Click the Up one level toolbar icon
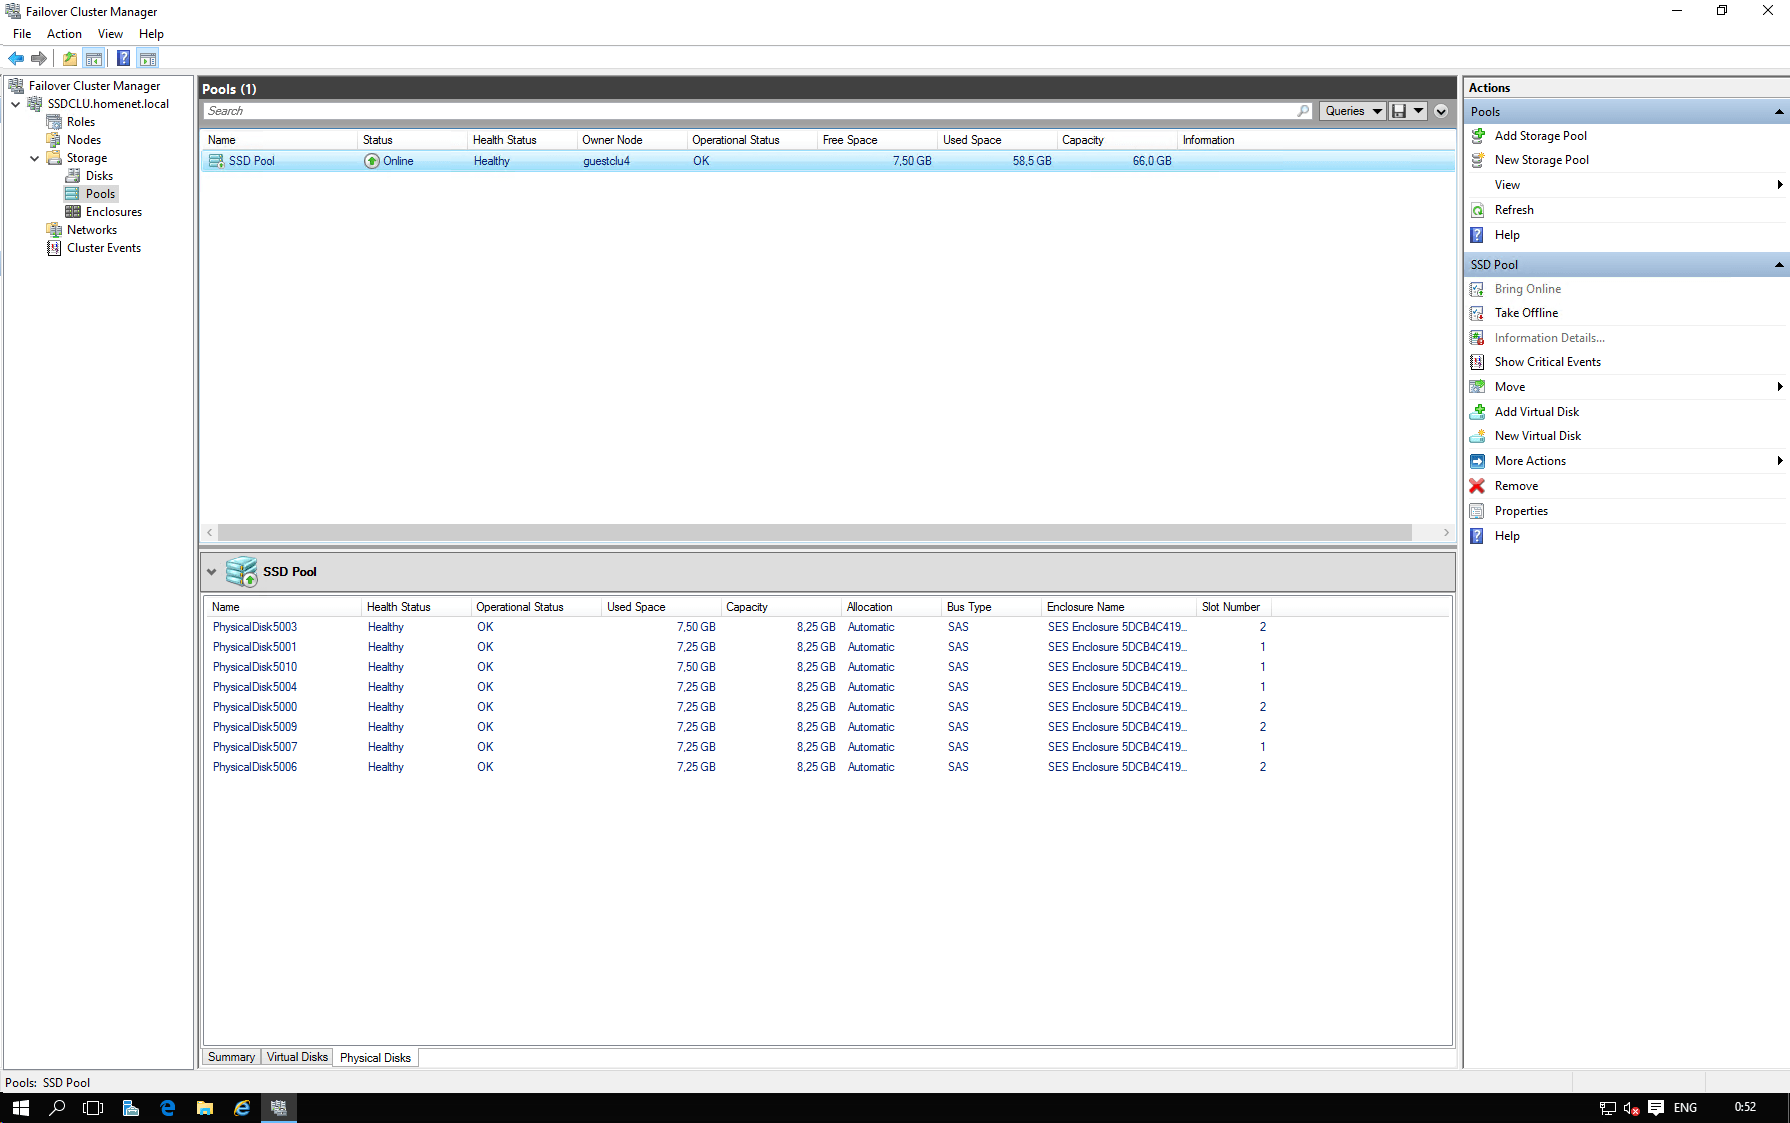The image size is (1790, 1123). (70, 58)
